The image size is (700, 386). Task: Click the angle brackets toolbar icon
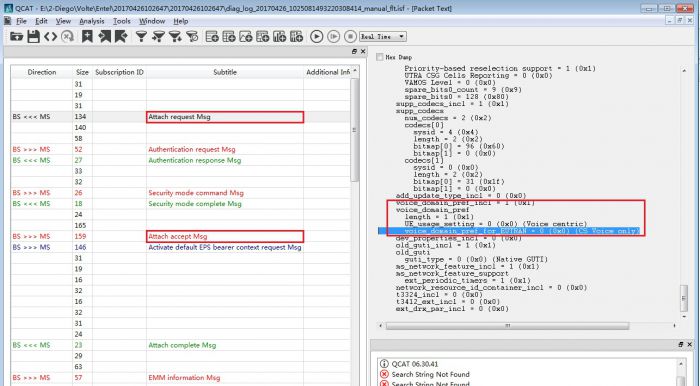pyautogui.click(x=50, y=37)
